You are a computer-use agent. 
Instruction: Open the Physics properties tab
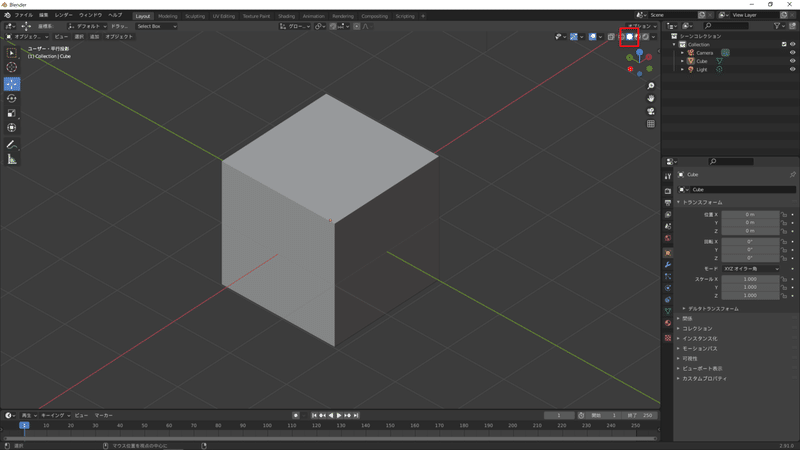668,288
